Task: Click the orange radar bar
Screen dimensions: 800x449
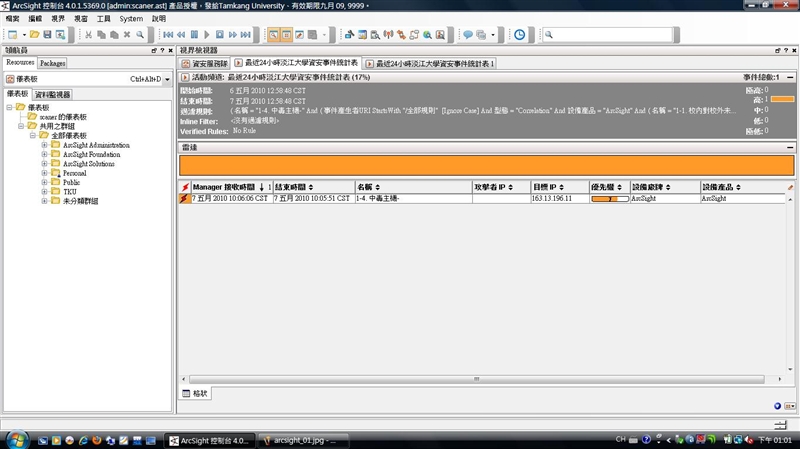Action: click(x=486, y=165)
